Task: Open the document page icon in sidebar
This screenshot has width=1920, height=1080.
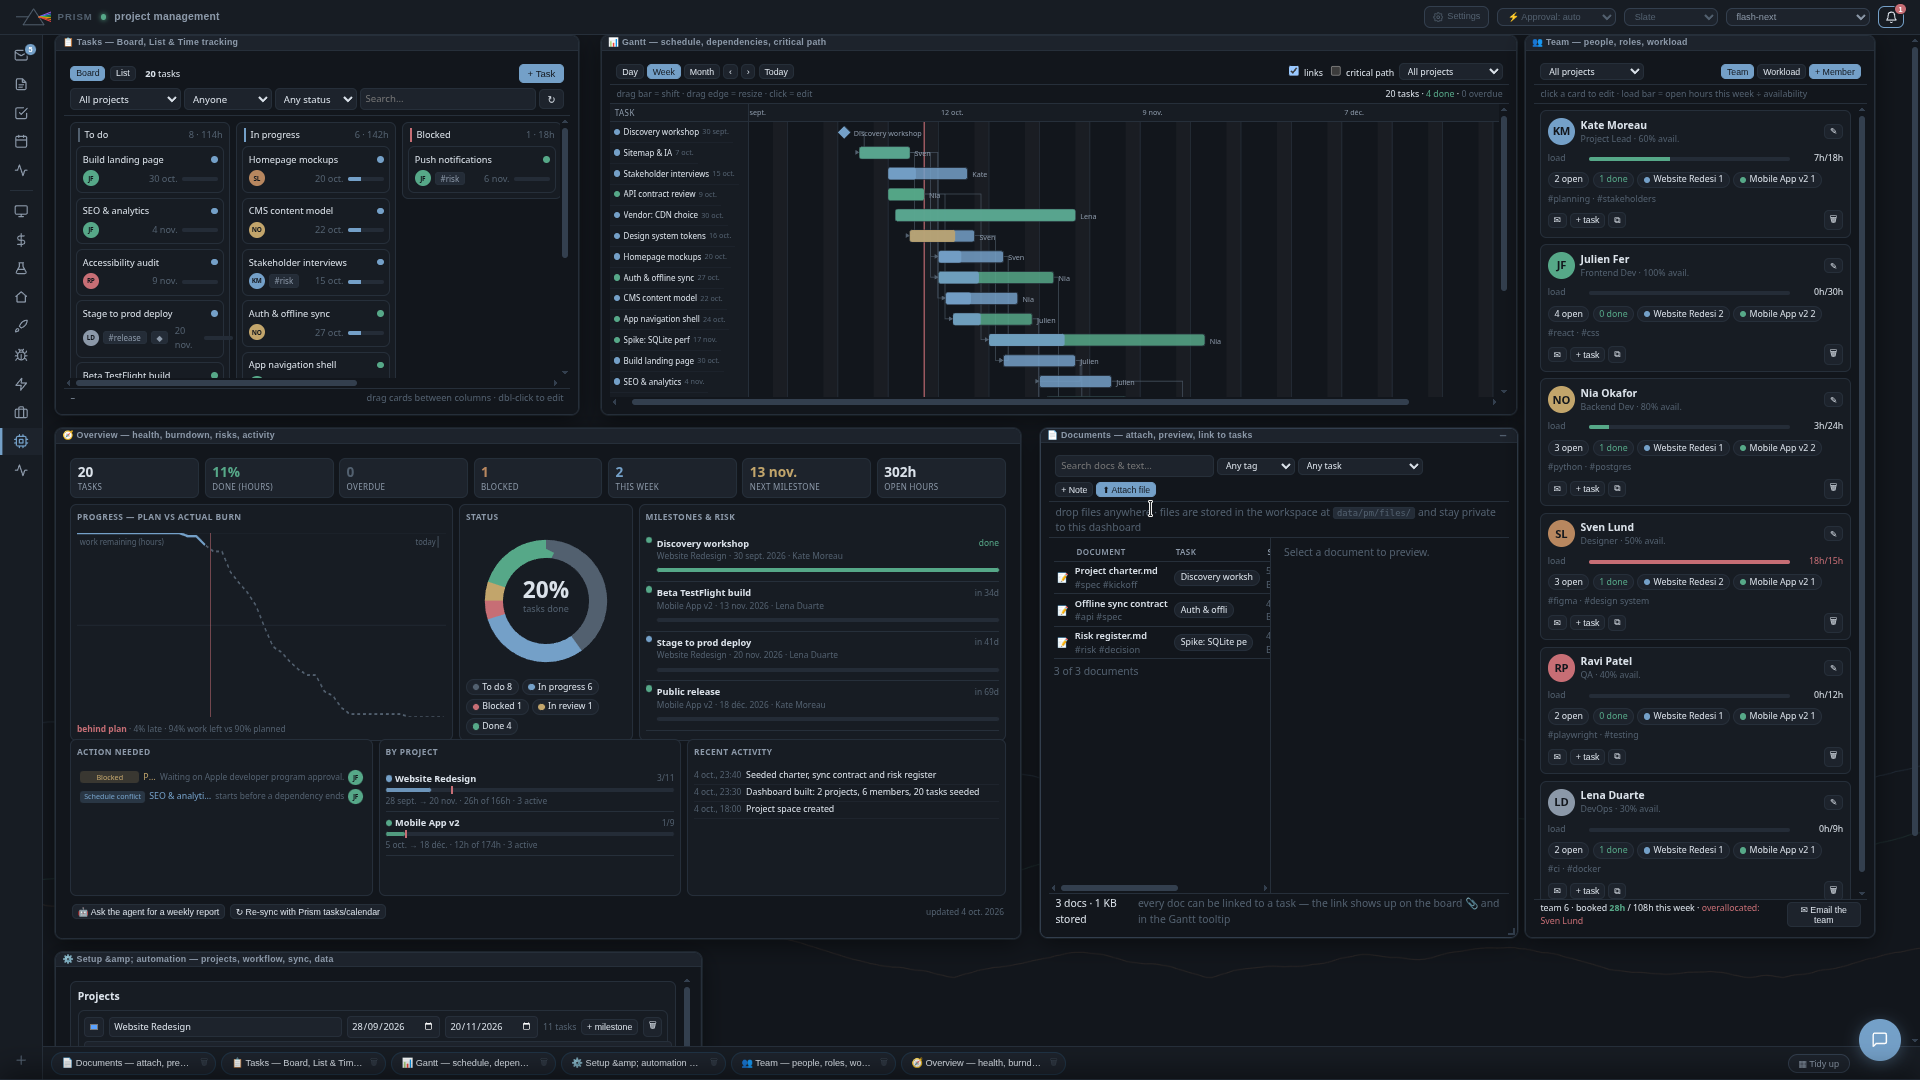Action: 21,84
